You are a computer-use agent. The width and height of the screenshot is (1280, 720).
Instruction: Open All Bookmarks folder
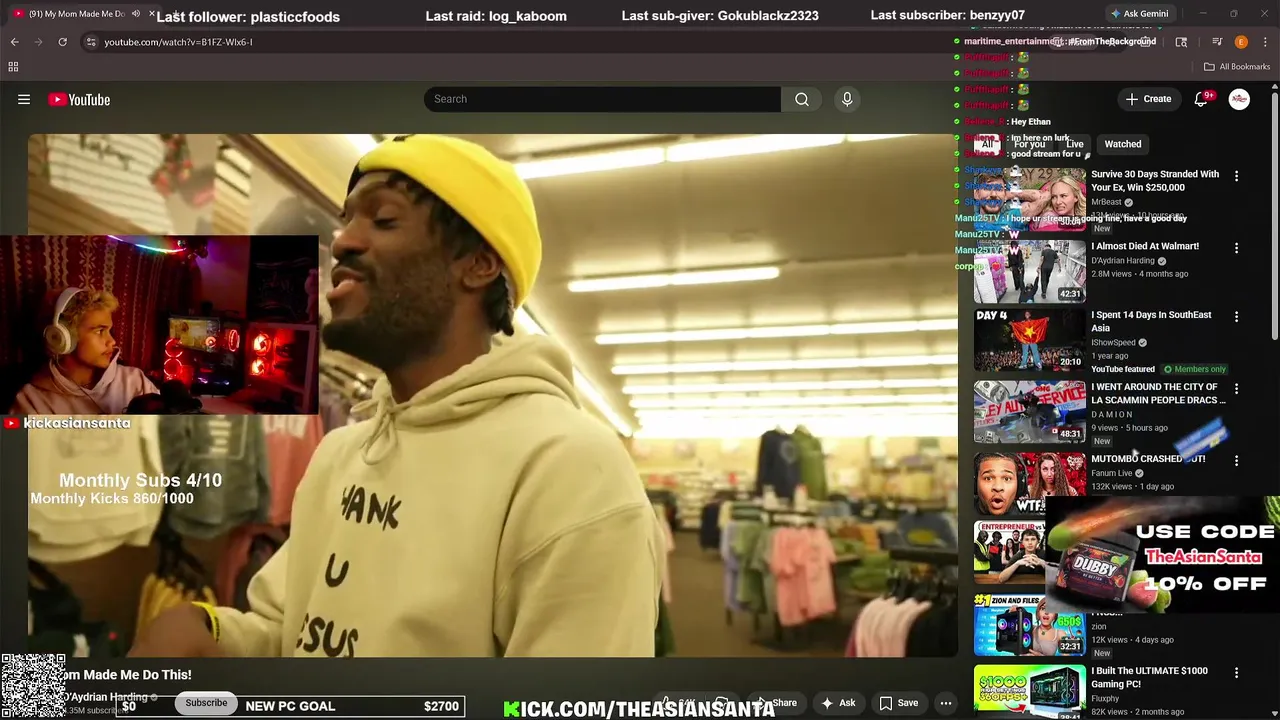click(1237, 67)
